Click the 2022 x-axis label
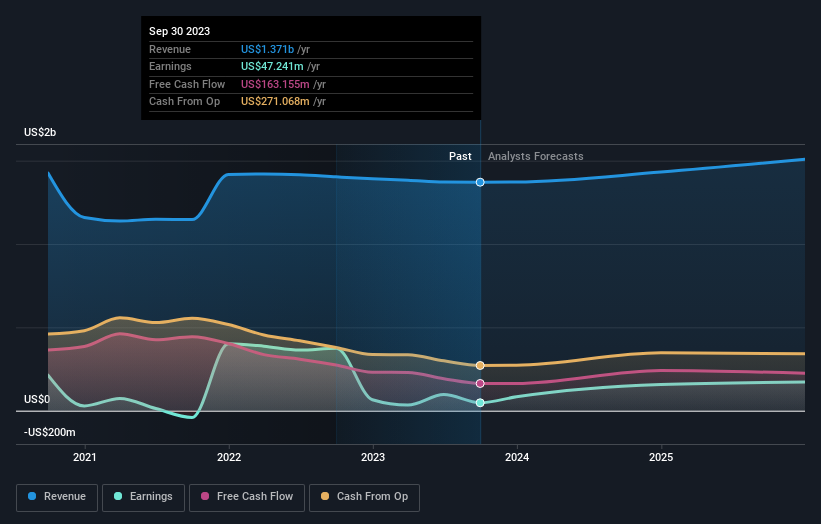The height and width of the screenshot is (524, 821). click(229, 457)
